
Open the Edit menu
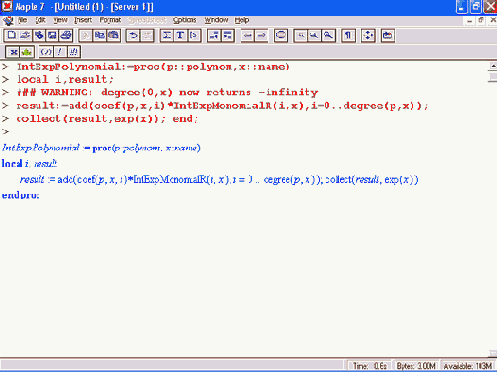[40, 20]
